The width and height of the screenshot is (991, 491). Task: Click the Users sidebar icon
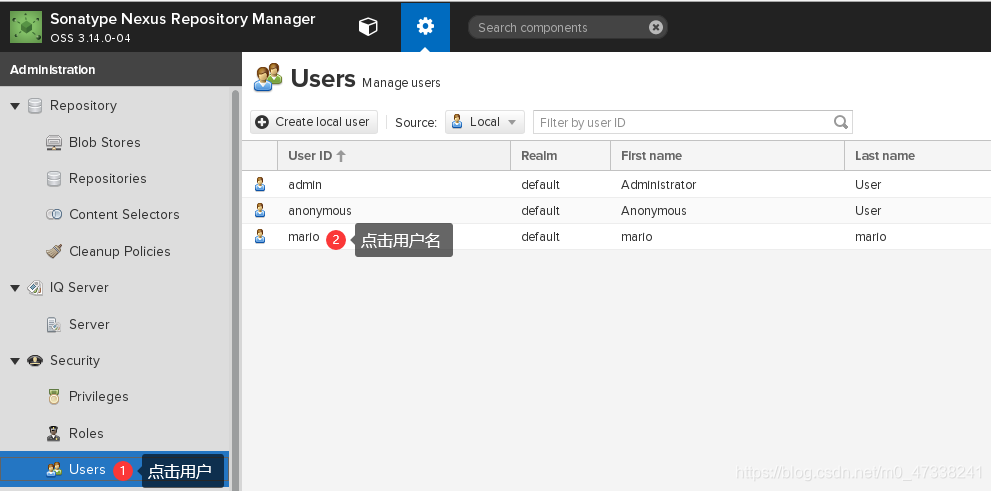(x=54, y=470)
